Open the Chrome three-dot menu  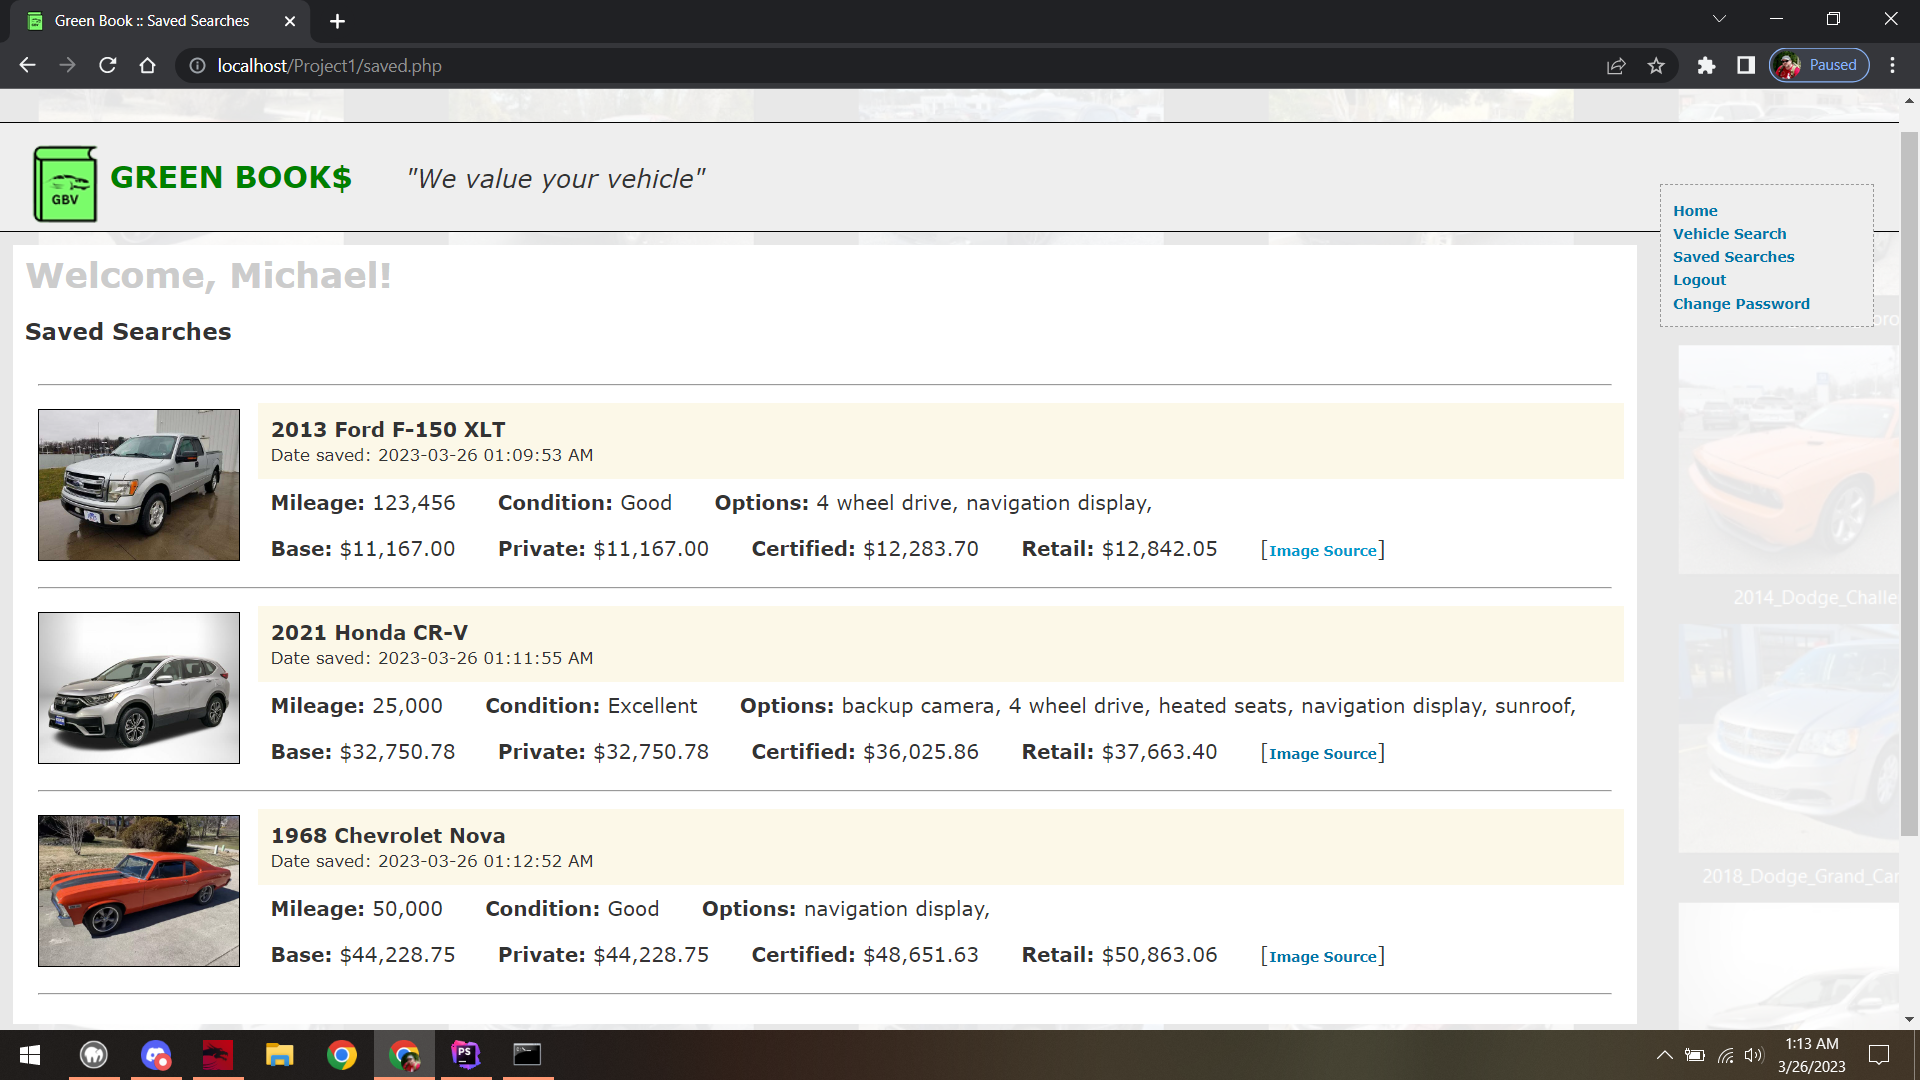(1892, 66)
